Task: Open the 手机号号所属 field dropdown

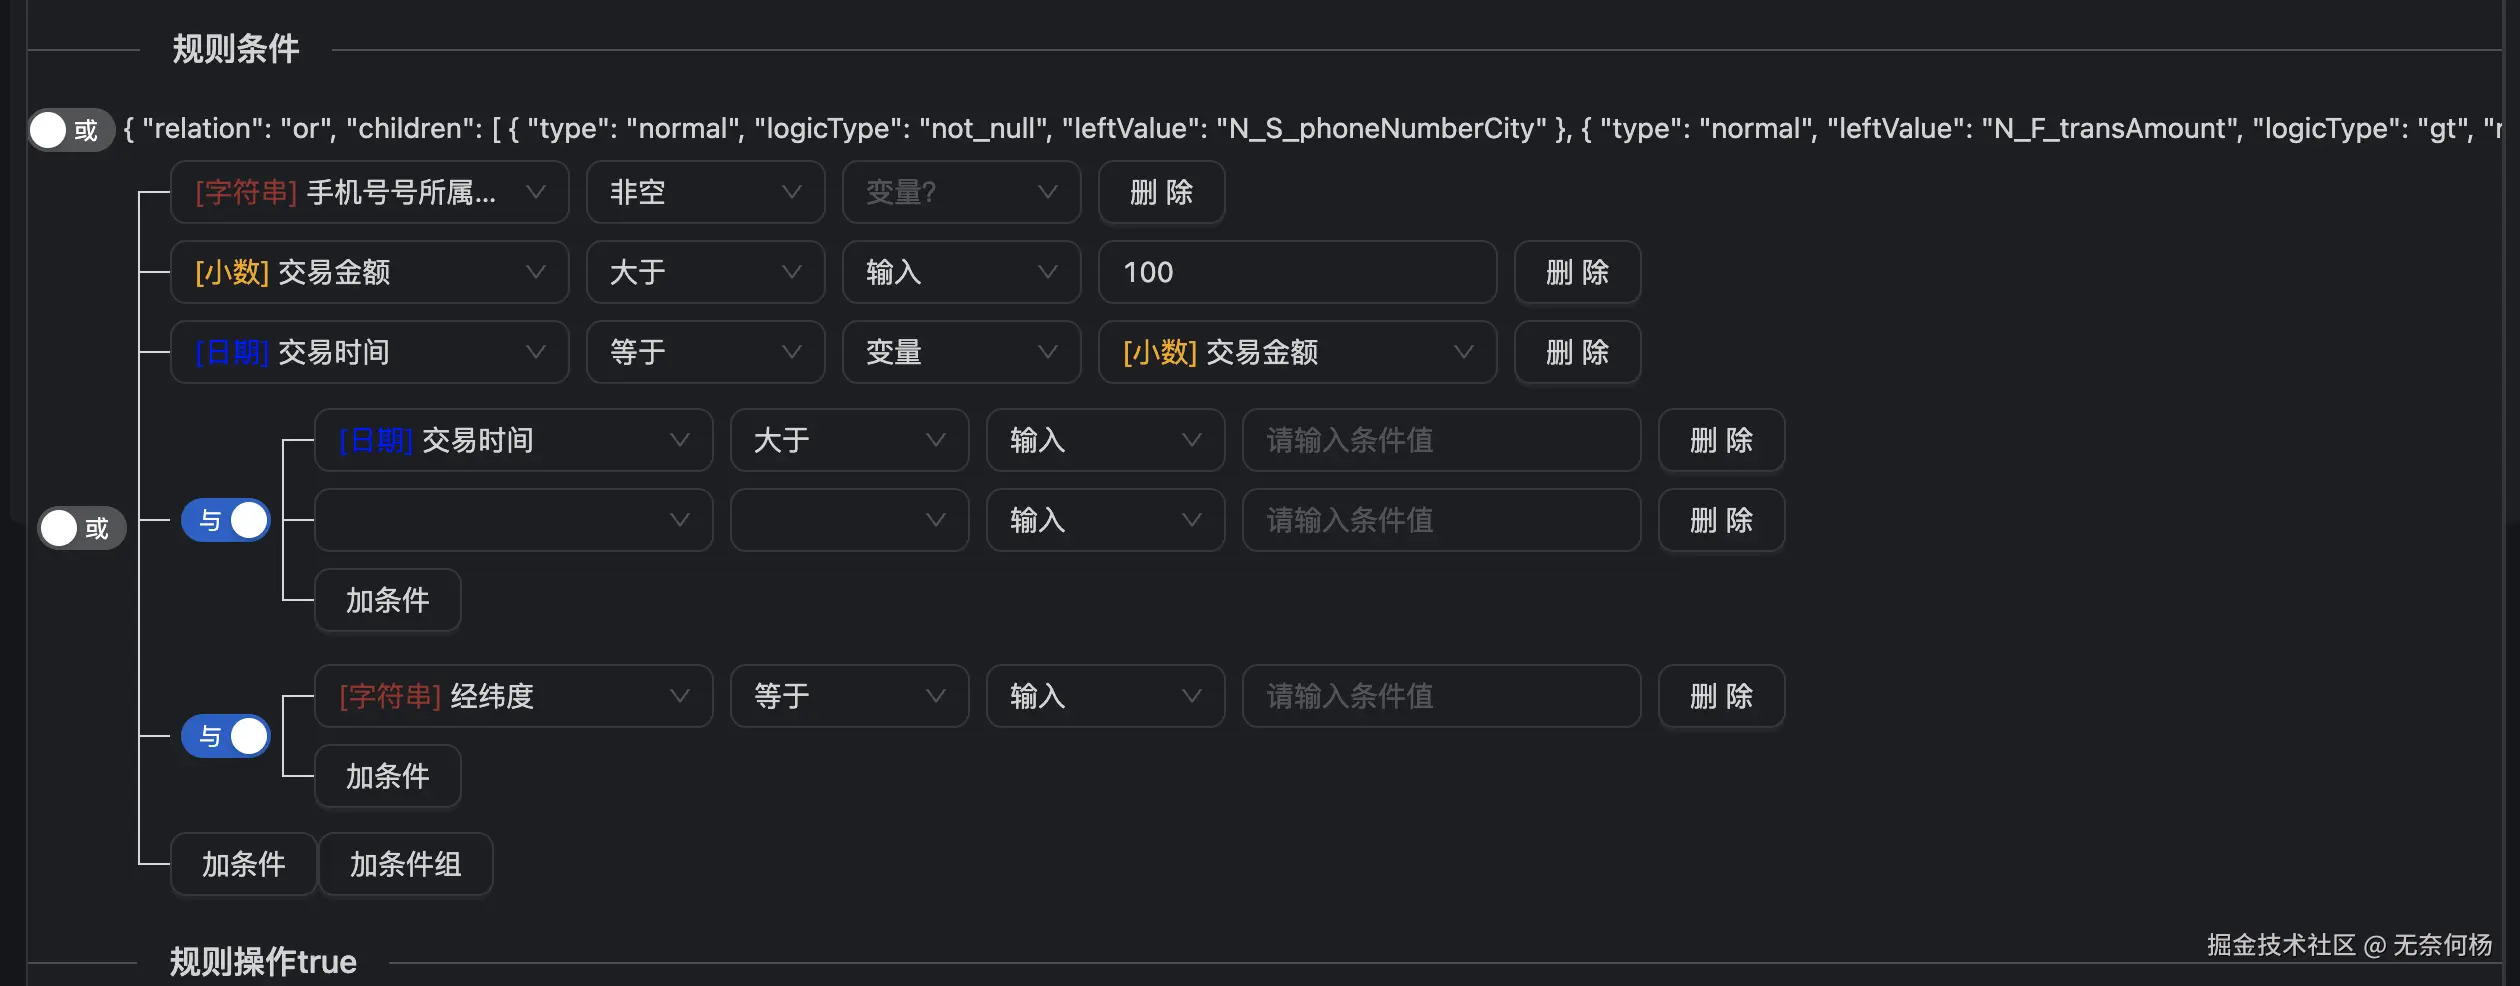Action: [369, 192]
